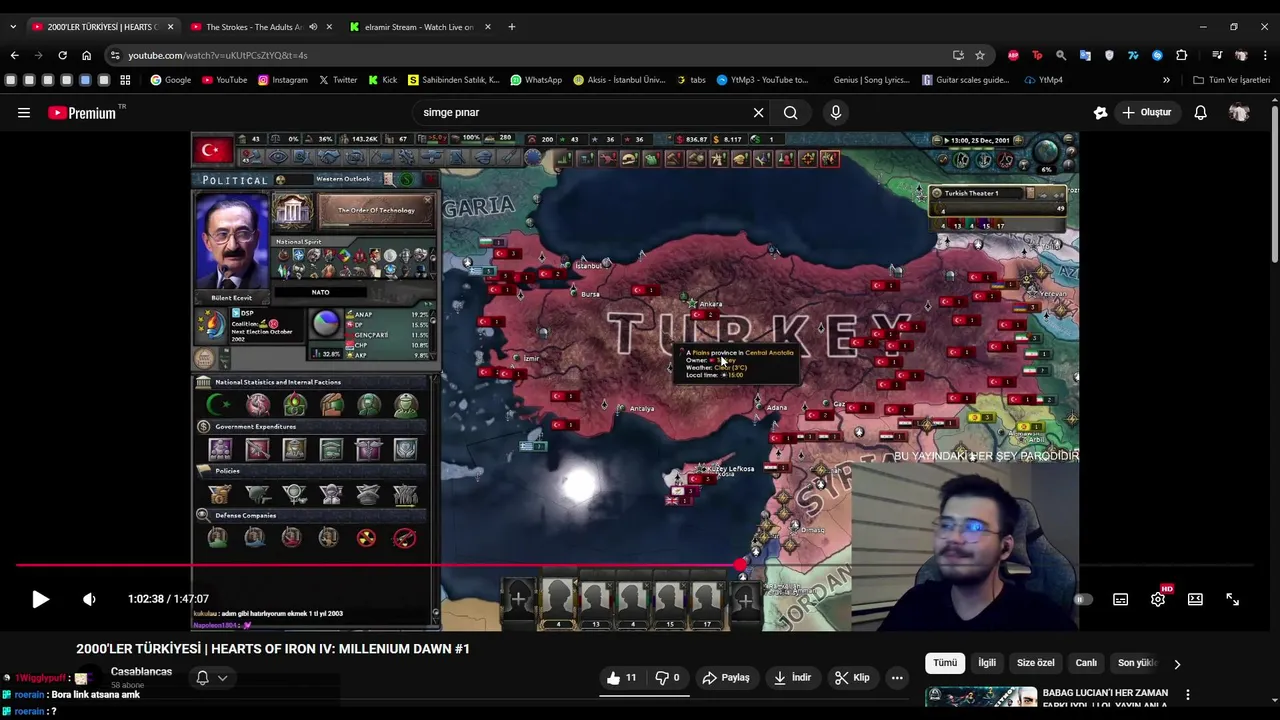Toggle subtitles in the player

[x=1121, y=599]
